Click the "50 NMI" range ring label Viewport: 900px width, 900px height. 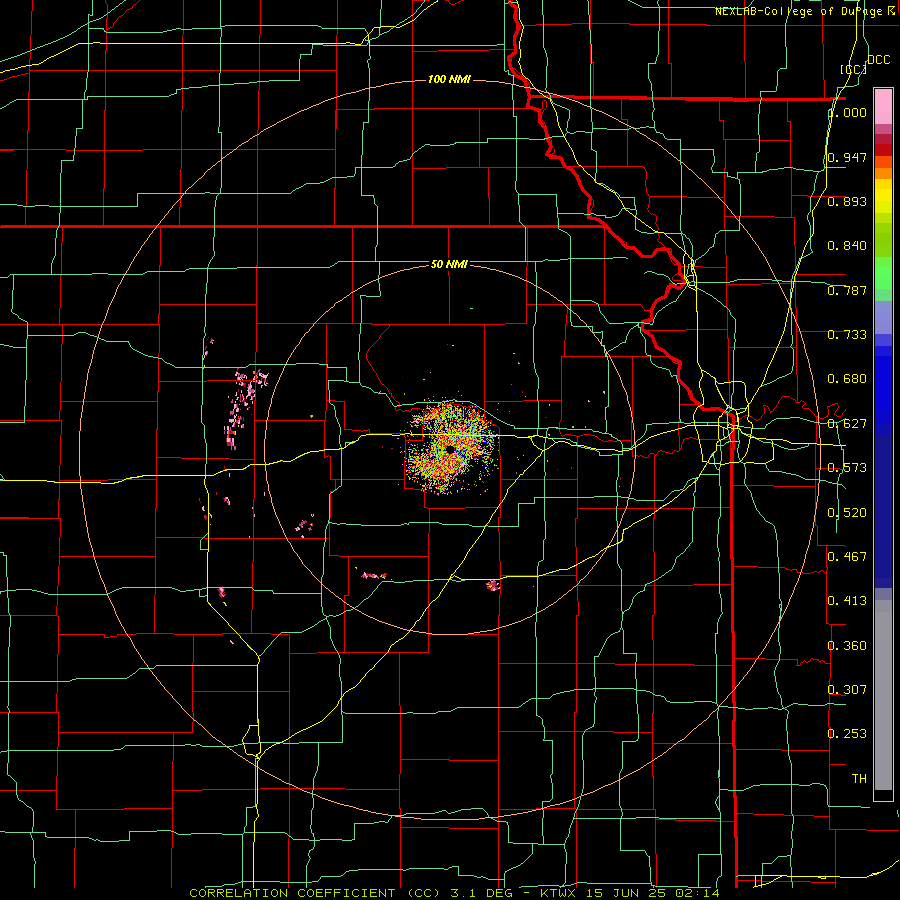point(449,264)
